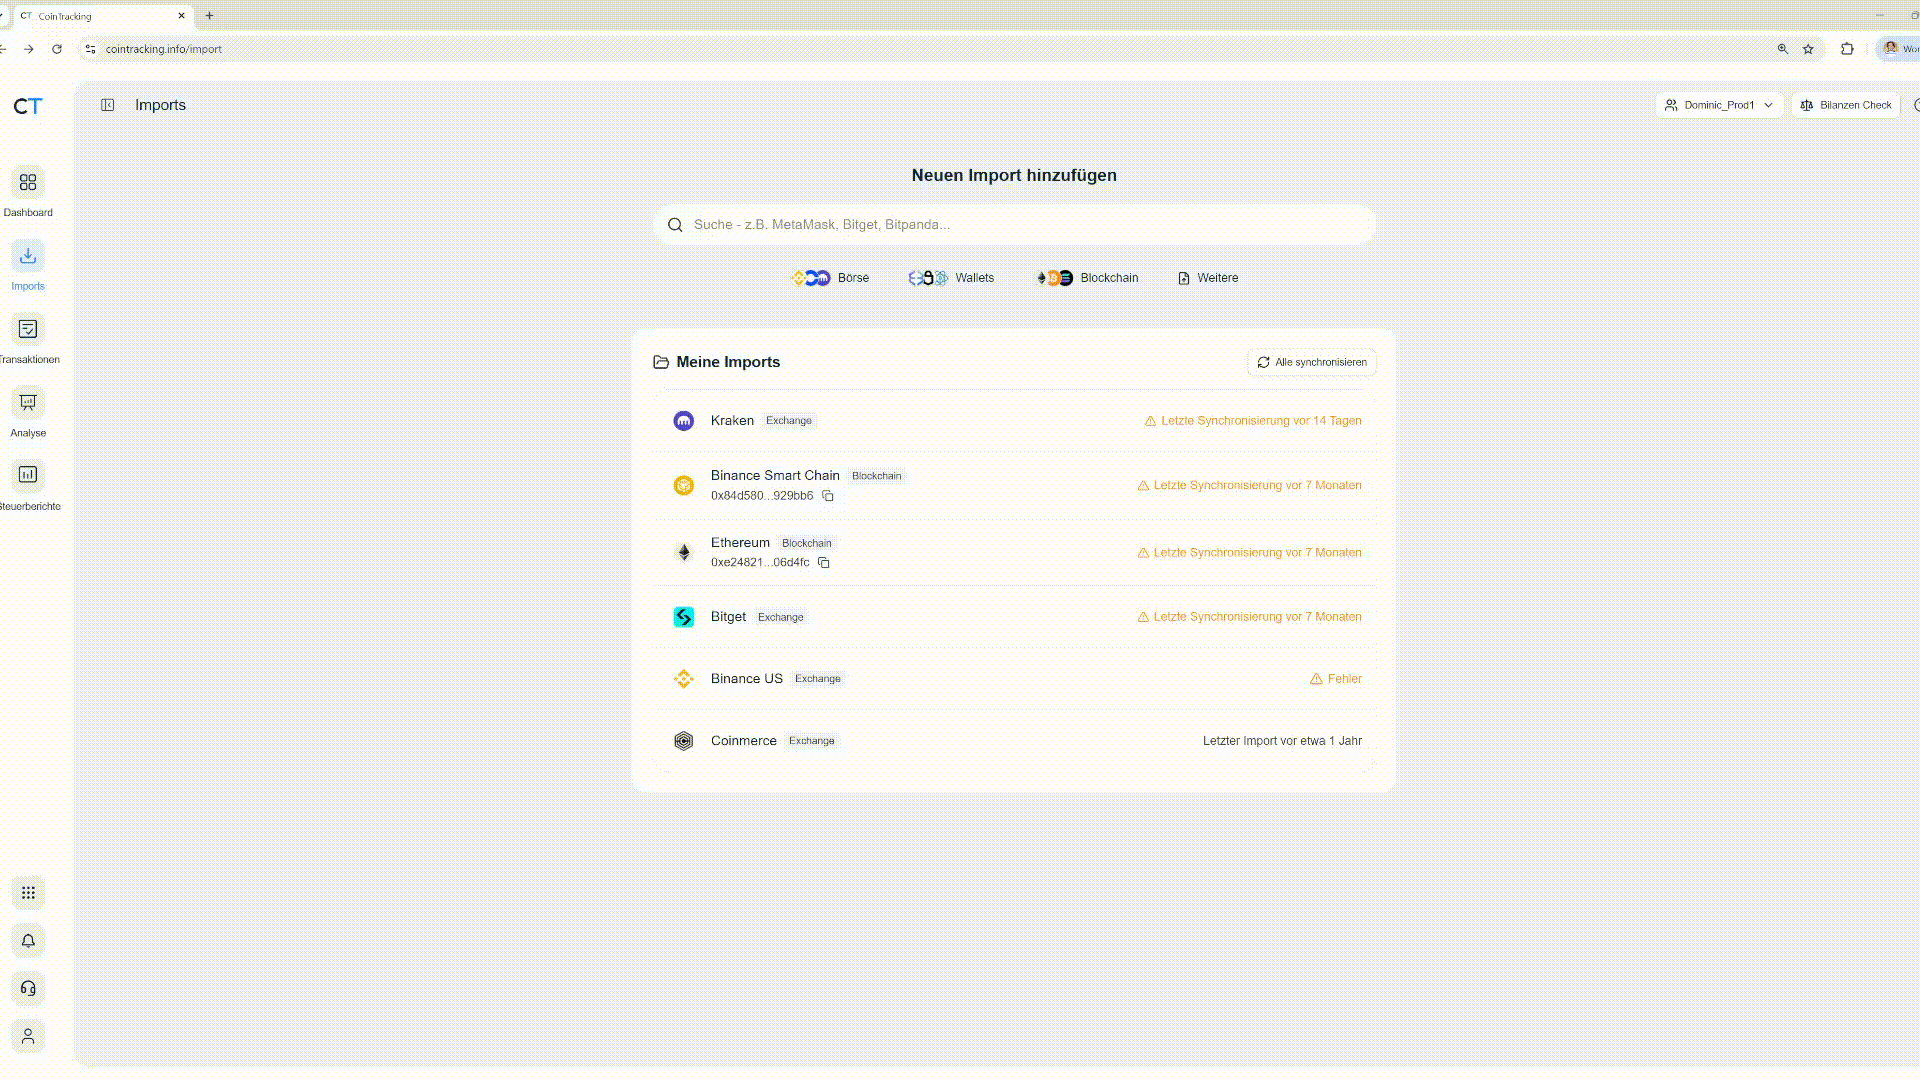Open notifications bell icon

[x=28, y=941]
